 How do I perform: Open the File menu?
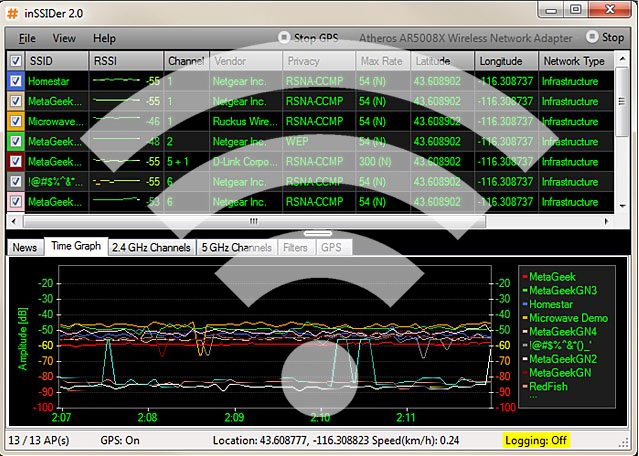27,38
